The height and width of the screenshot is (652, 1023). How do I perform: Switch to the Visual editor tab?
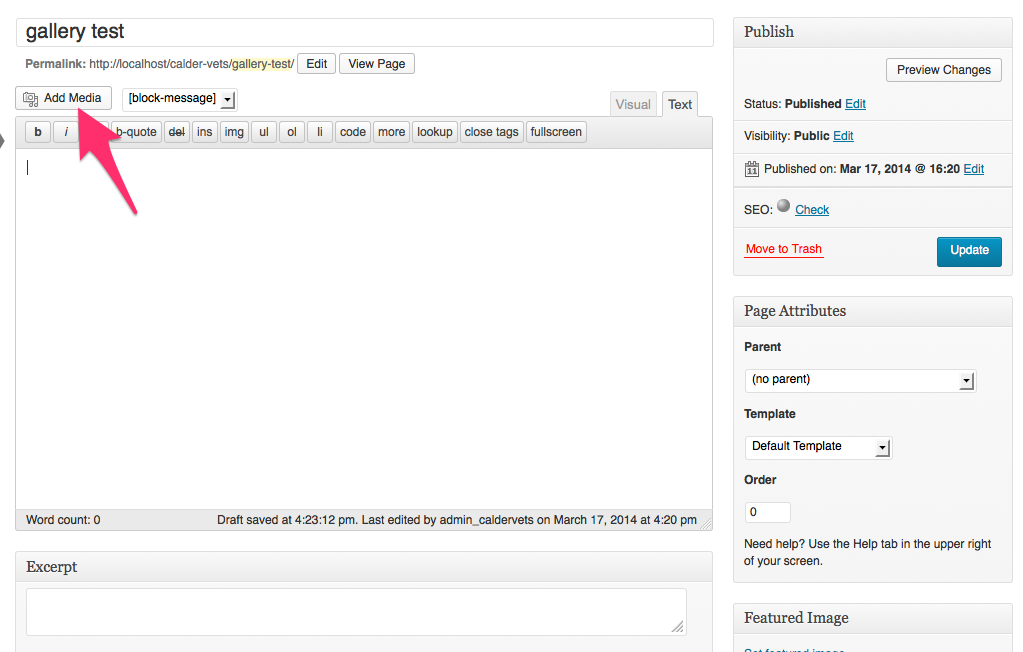click(633, 104)
